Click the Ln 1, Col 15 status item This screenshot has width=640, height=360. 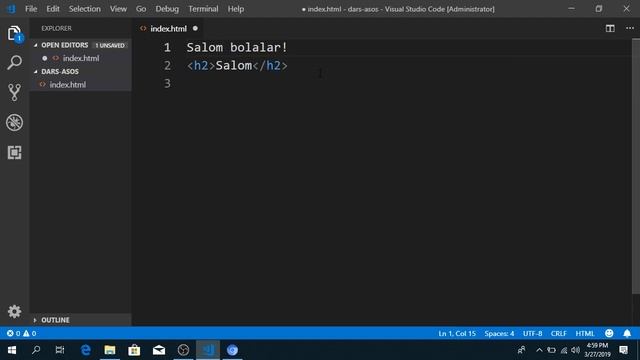pyautogui.click(x=457, y=333)
